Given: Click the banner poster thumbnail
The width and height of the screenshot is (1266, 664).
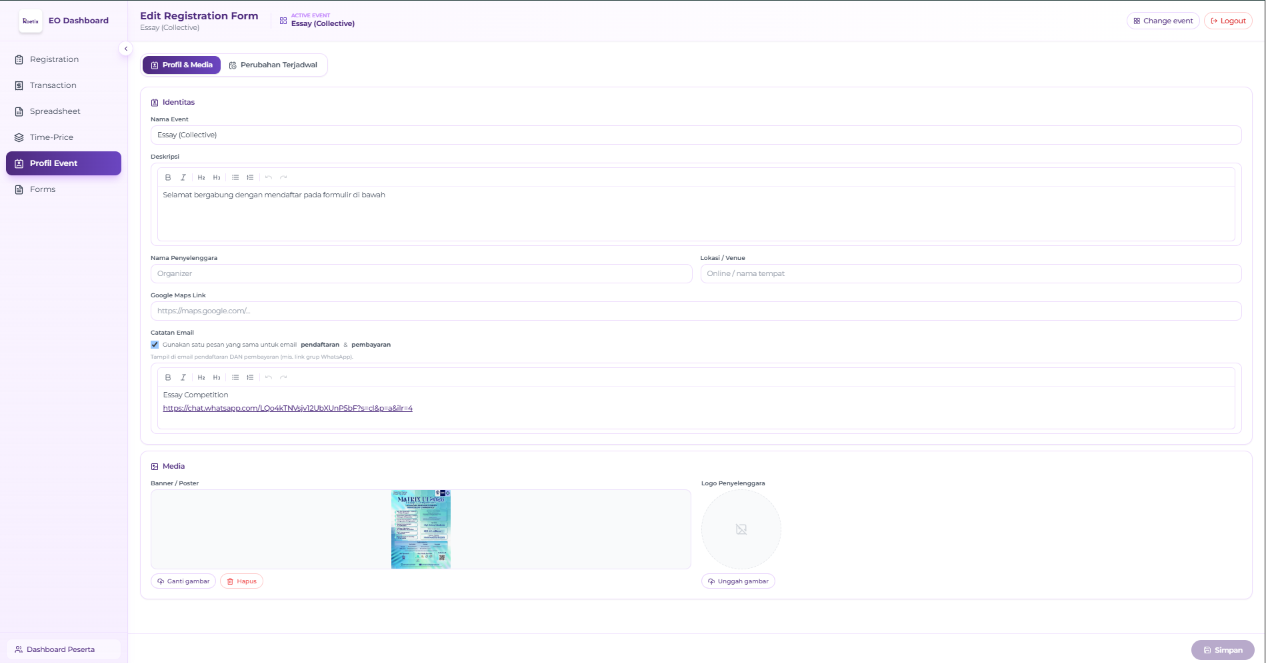Looking at the screenshot, I should pos(421,529).
